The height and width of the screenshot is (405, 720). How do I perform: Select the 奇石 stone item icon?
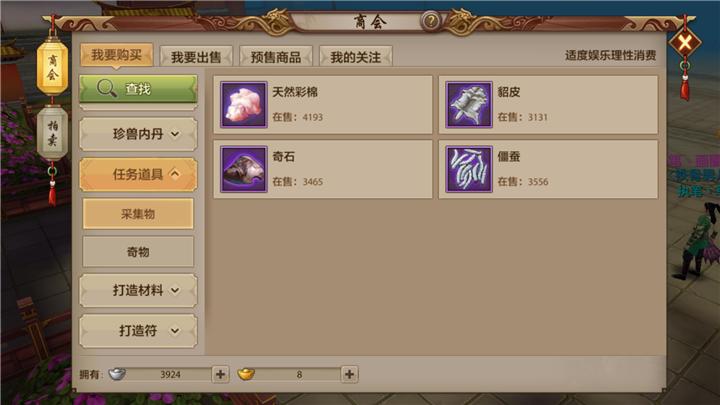[243, 169]
